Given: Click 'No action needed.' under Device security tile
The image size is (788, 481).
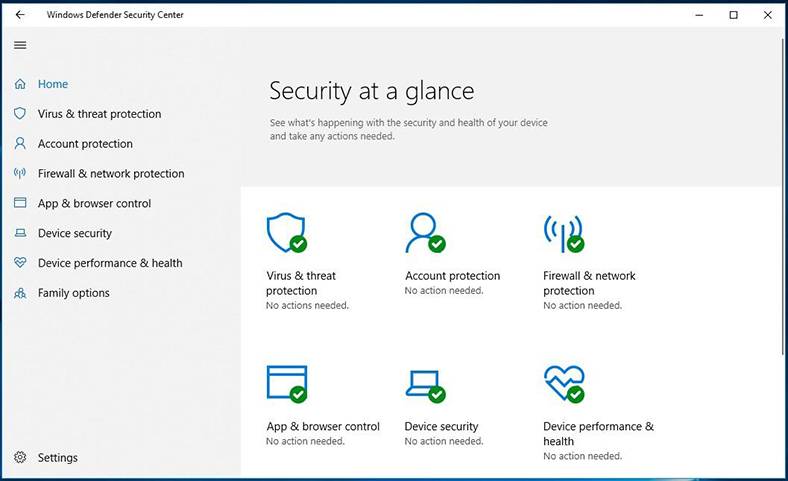Looking at the screenshot, I should (444, 441).
